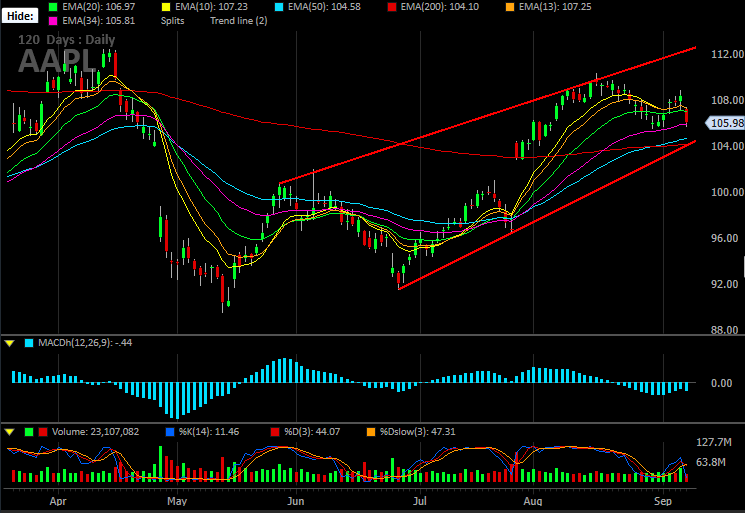The height and width of the screenshot is (513, 745).
Task: Select the Trend line (2) legend entry
Action: pyautogui.click(x=239, y=21)
